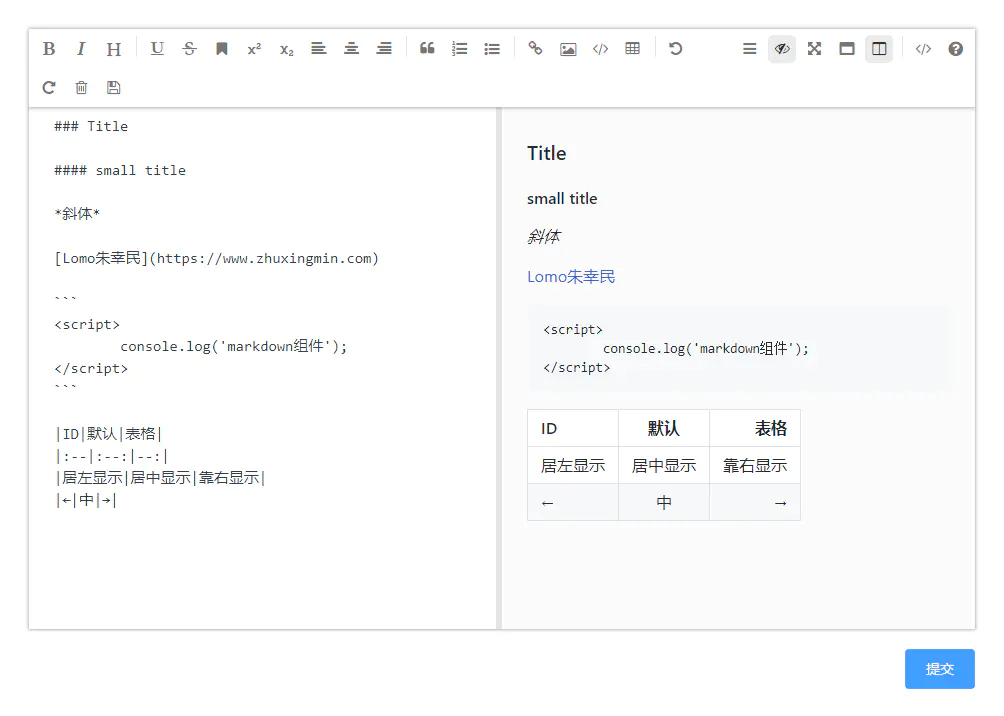Click the 'Title' heading in preview
Image resolution: width=1004 pixels, height=716 pixels.
pos(546,154)
